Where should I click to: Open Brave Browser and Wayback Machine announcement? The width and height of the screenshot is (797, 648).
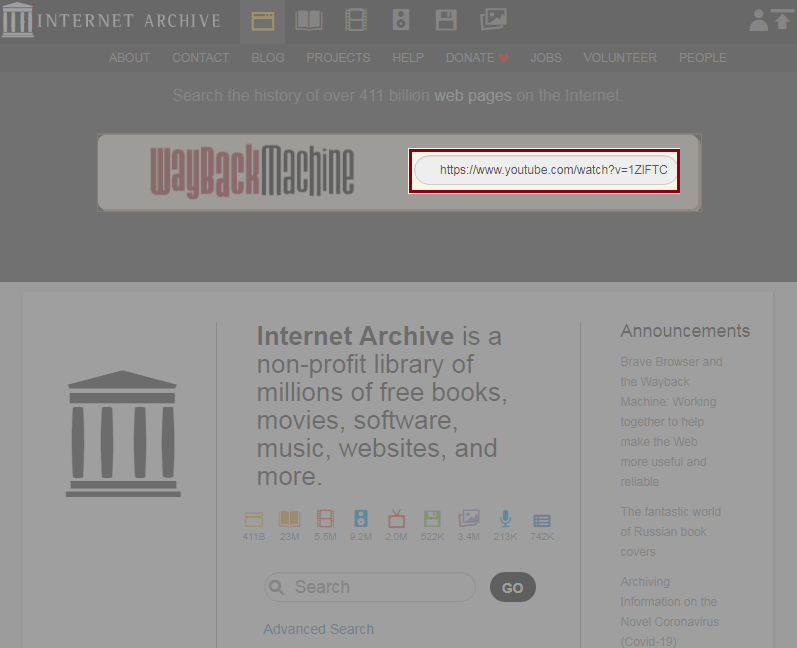point(671,422)
